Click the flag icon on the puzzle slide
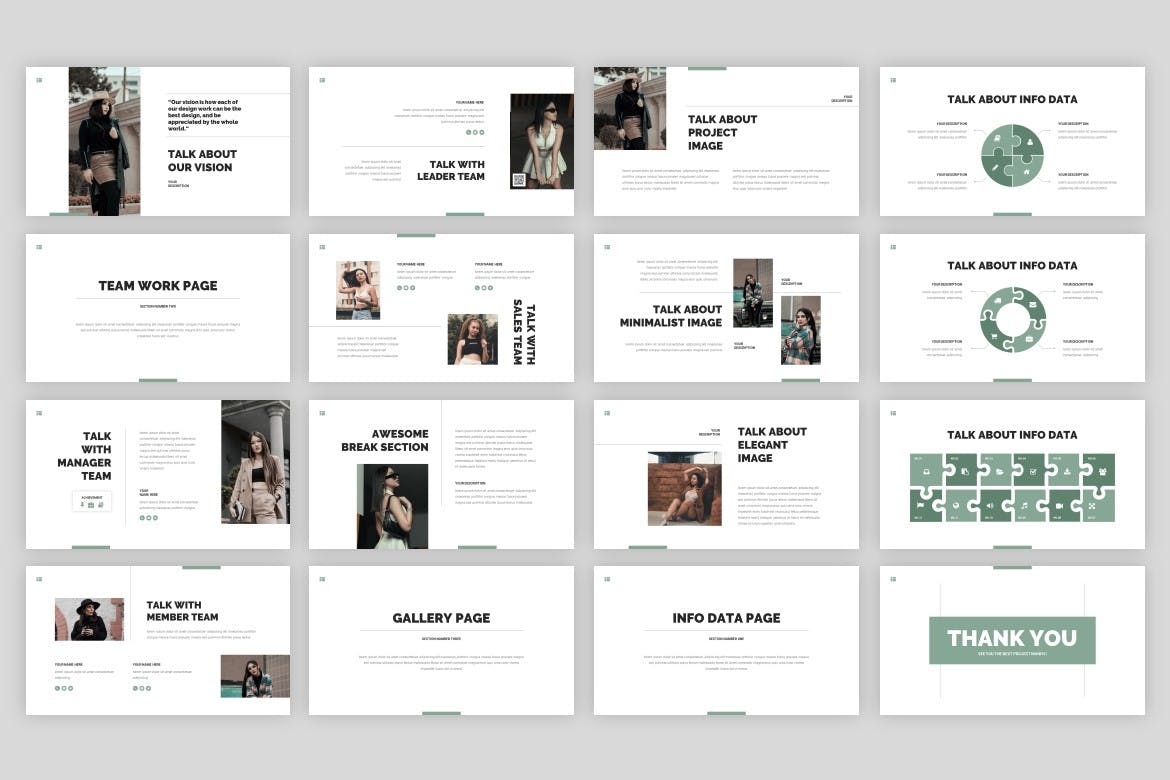The height and width of the screenshot is (780, 1170). click(x=921, y=505)
